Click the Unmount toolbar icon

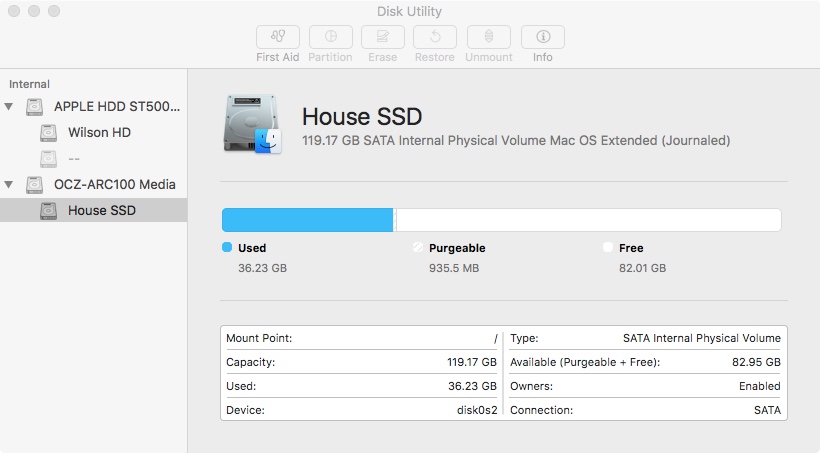pos(488,37)
